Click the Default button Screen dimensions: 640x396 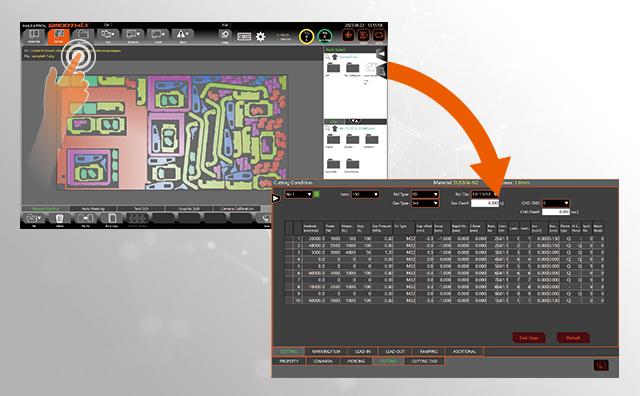point(573,338)
